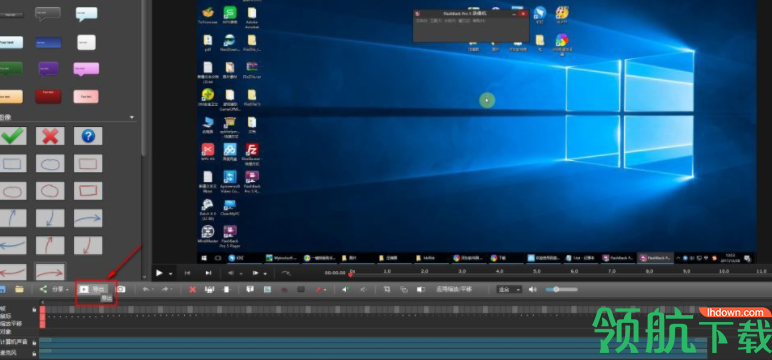Open the 适合 zoom level combo box
Screen dimensions: 772x360
[510, 290]
